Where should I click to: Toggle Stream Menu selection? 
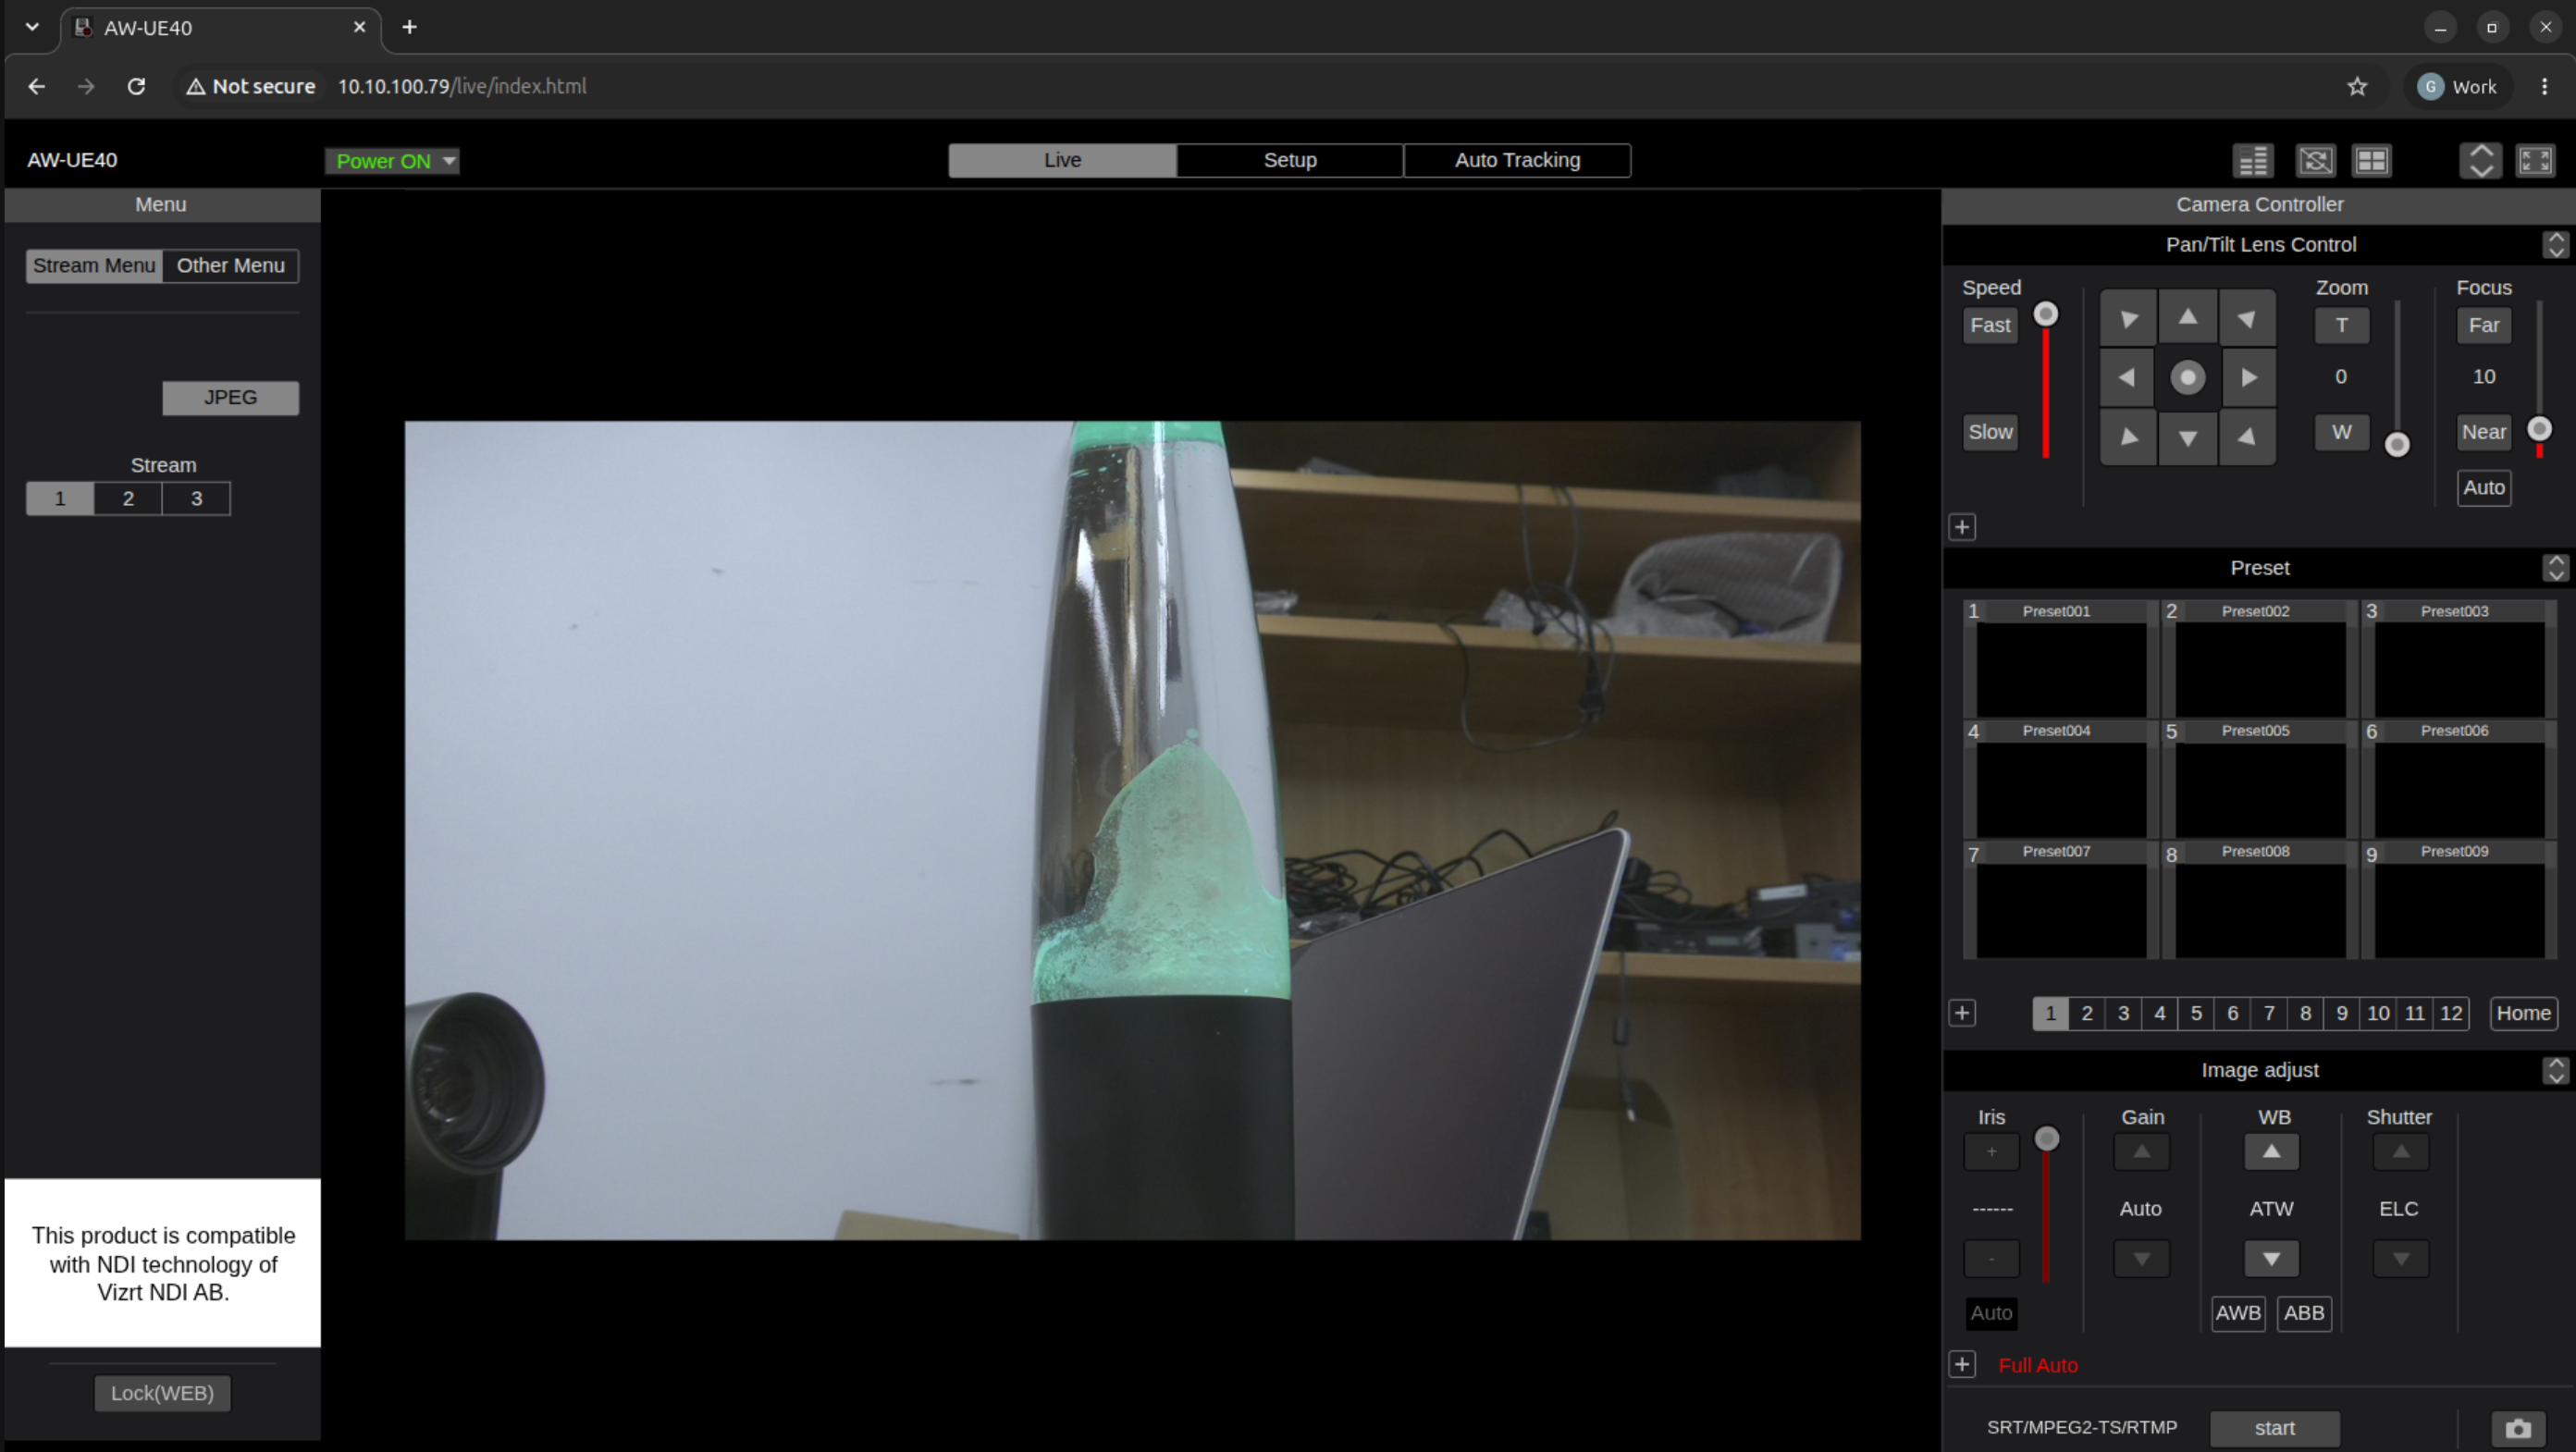tap(94, 265)
